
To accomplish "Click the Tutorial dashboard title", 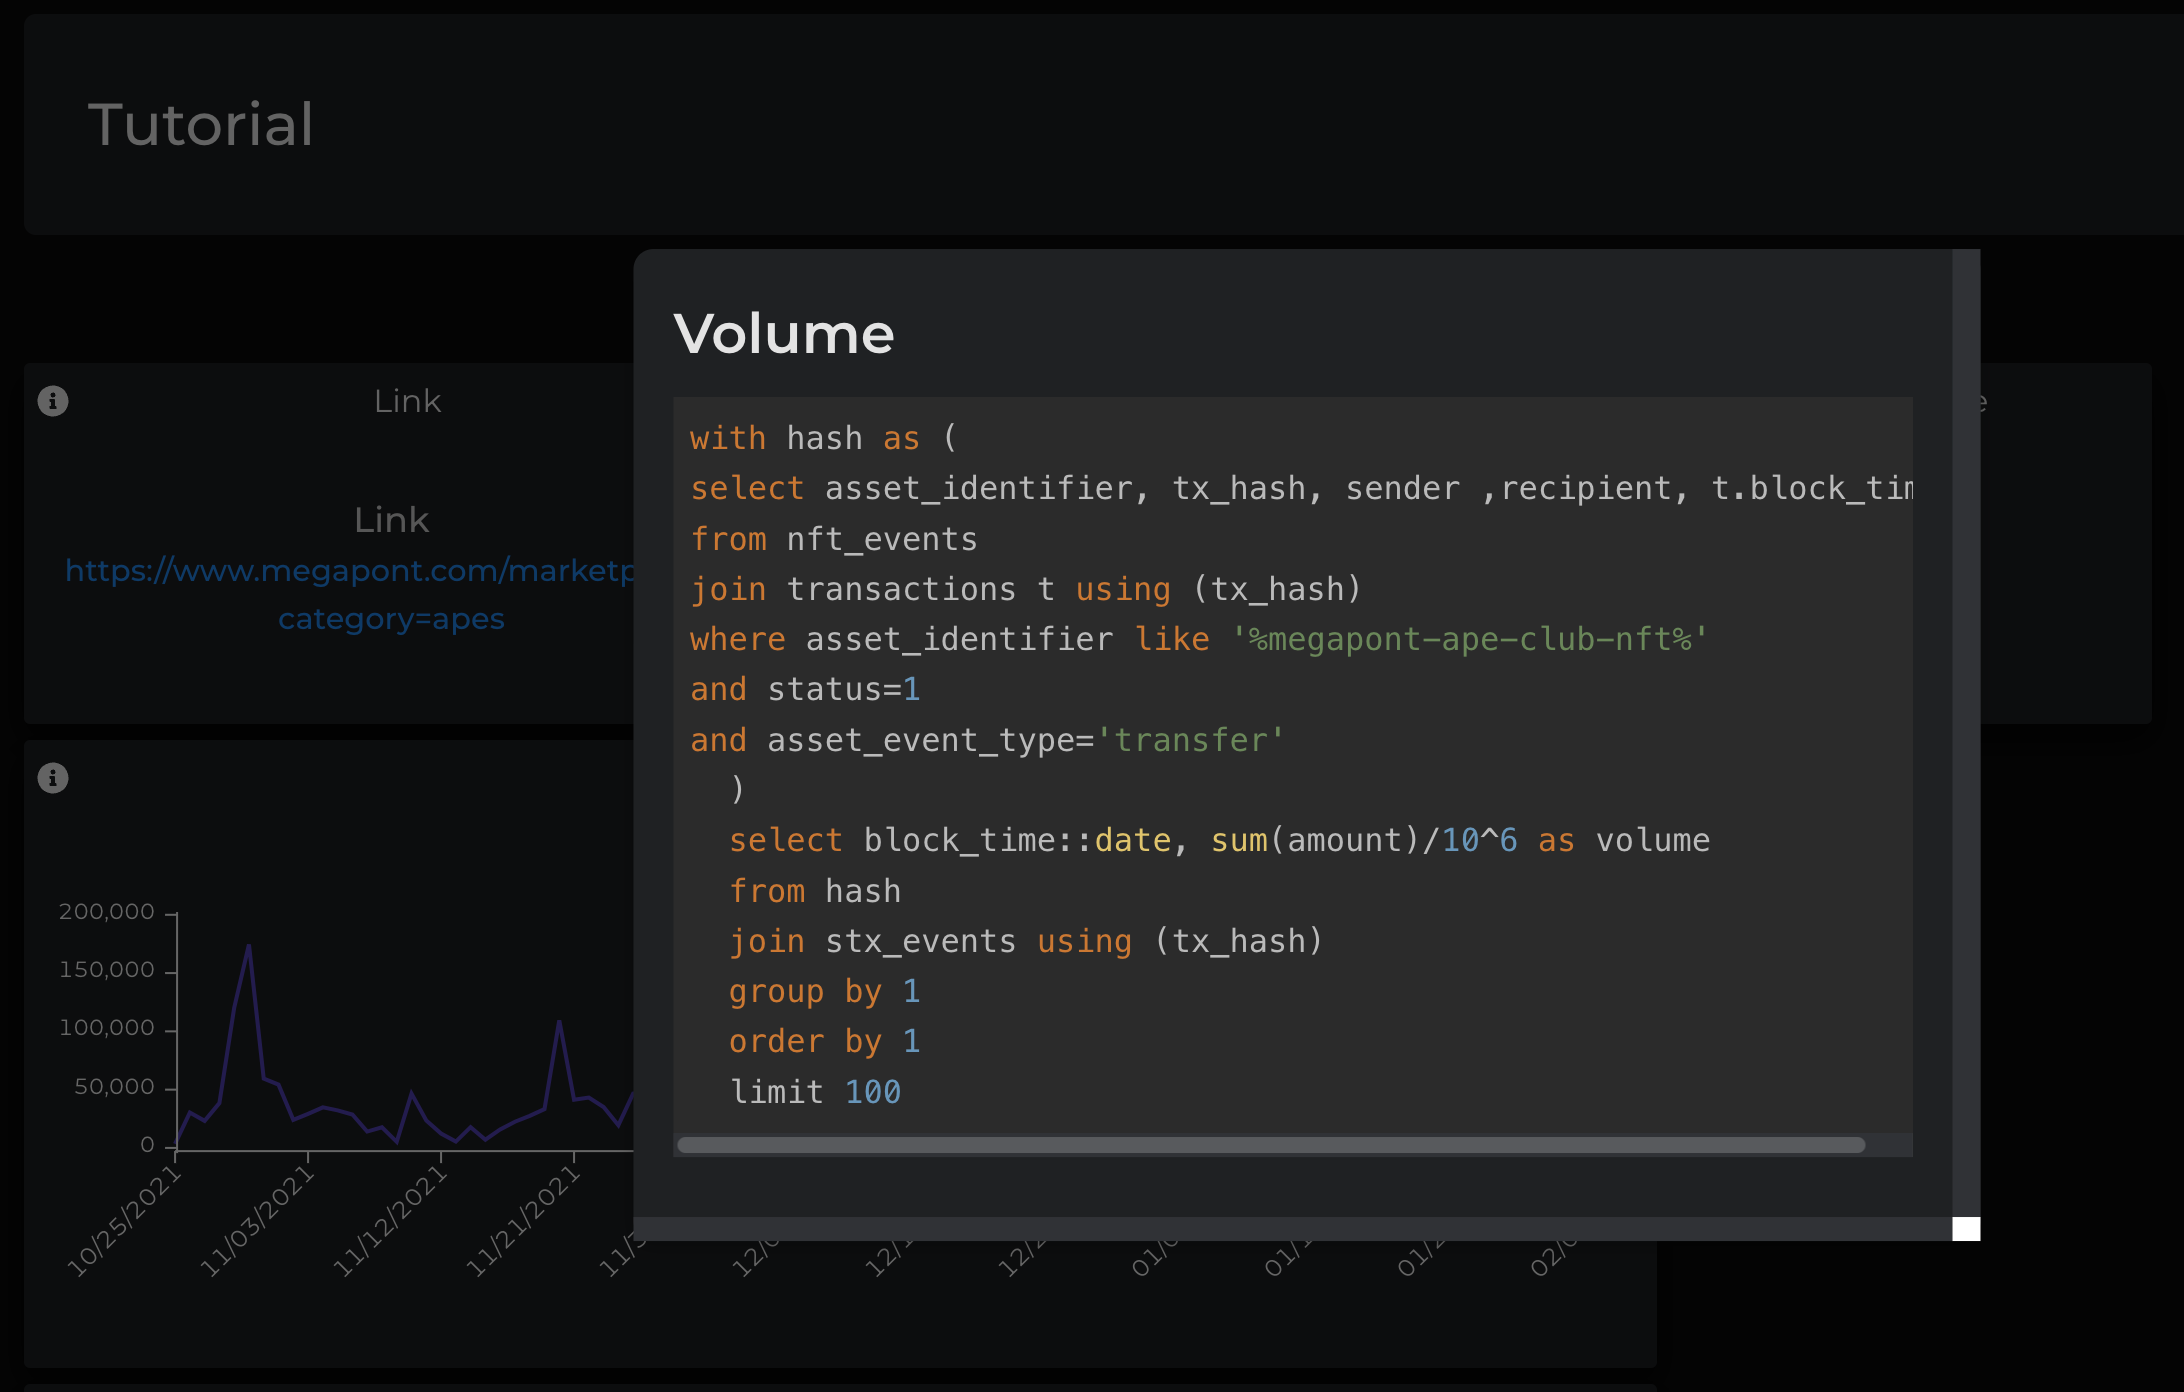I will [201, 125].
